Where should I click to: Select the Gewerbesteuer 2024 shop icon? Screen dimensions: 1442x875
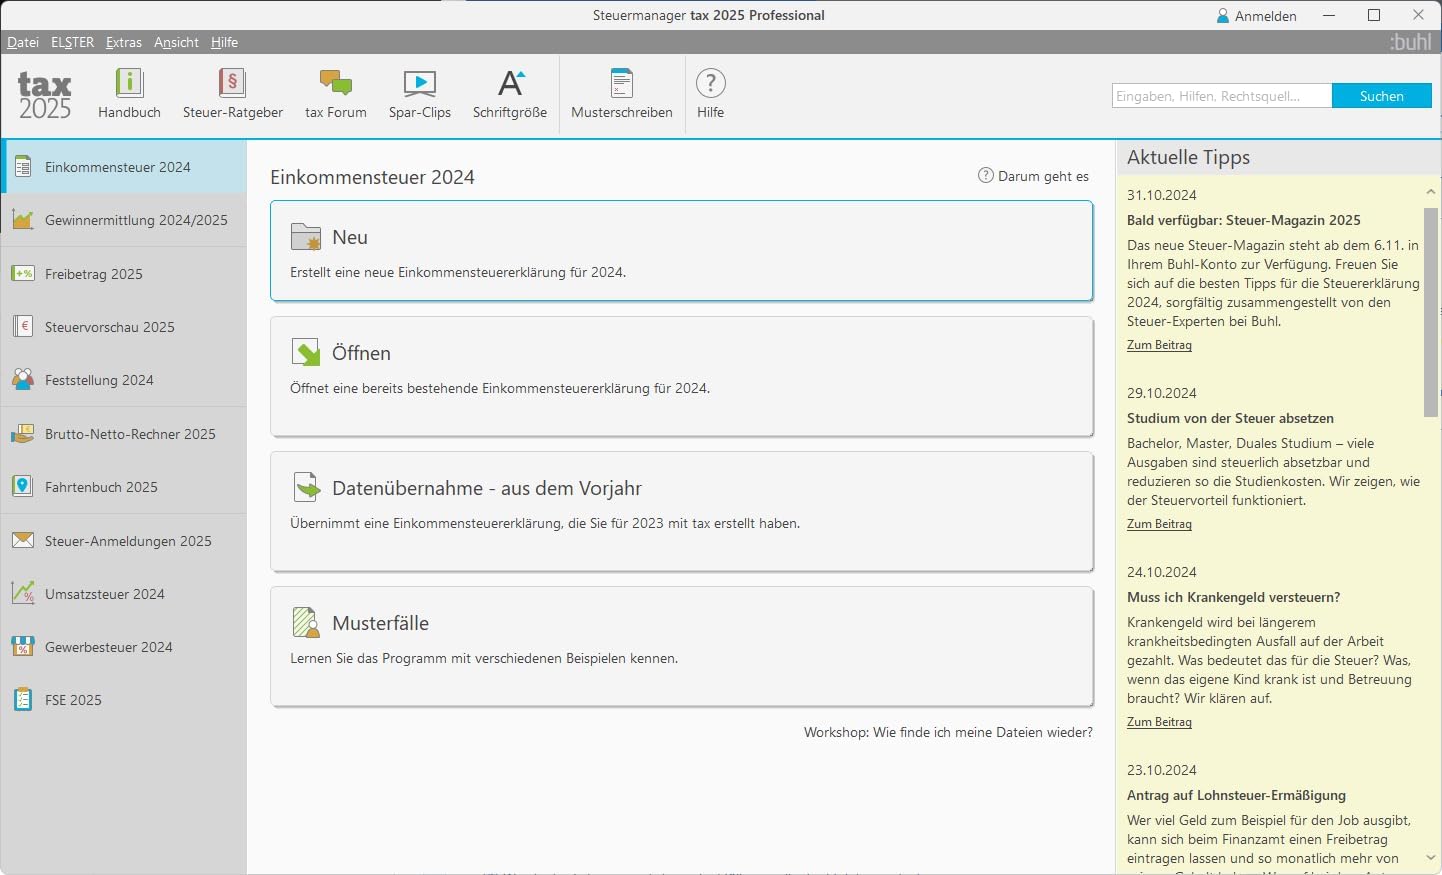22,647
